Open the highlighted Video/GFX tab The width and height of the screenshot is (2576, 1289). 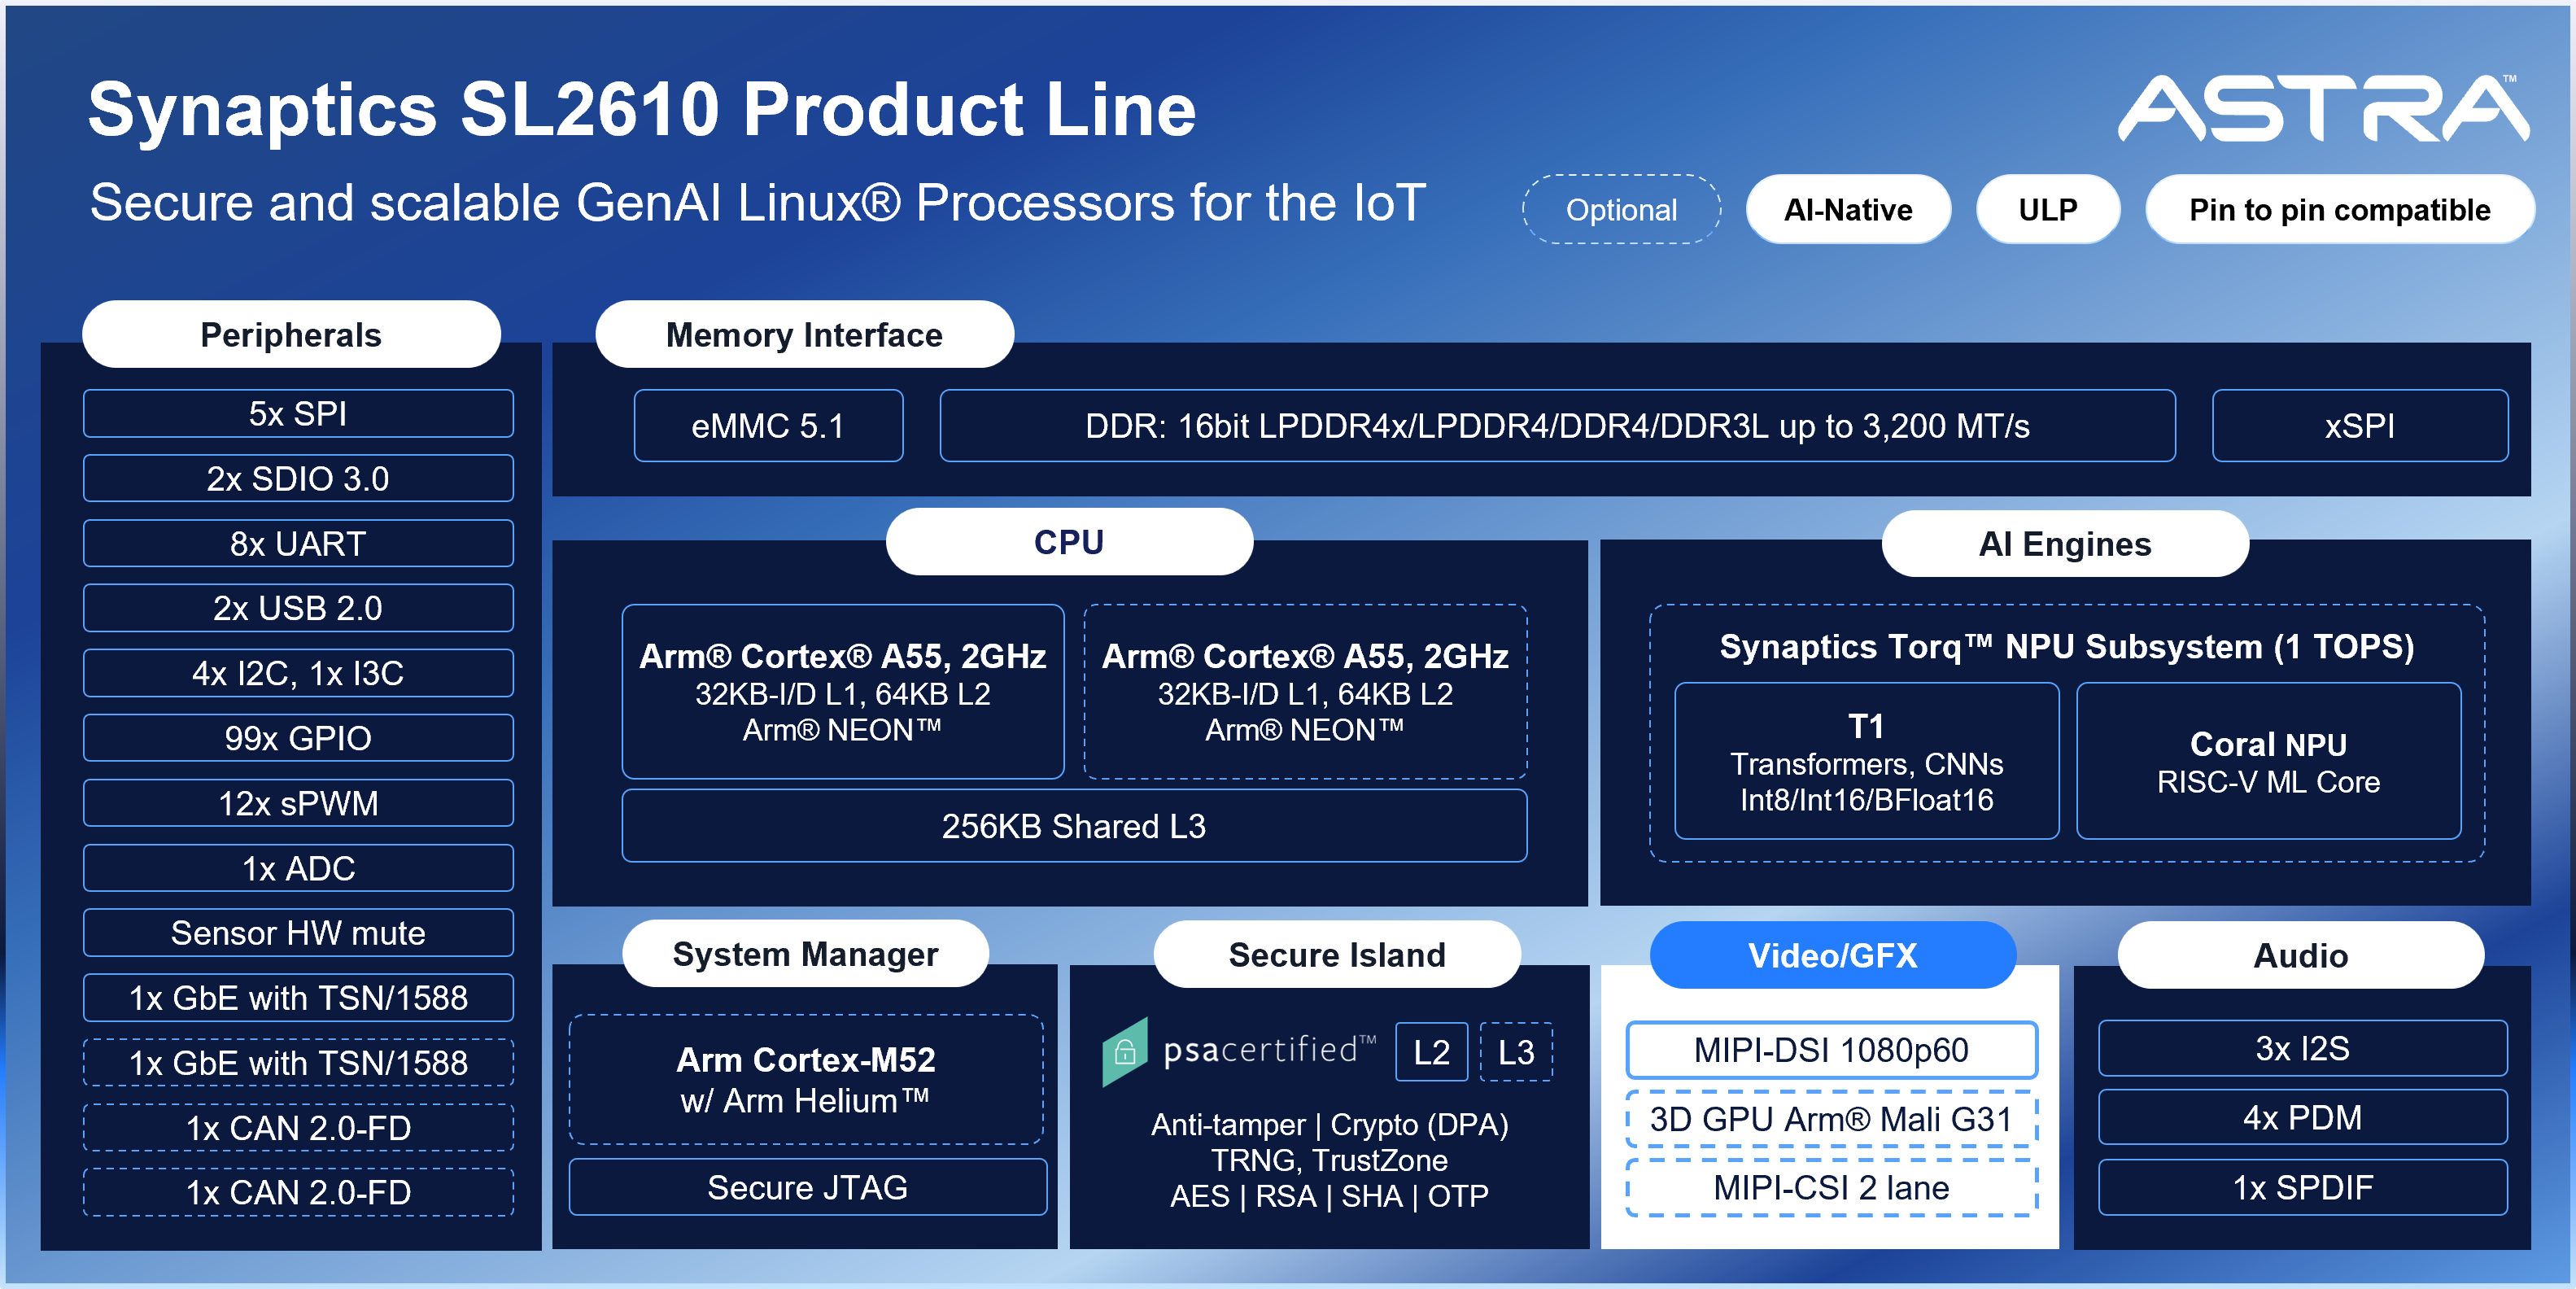1832,955
